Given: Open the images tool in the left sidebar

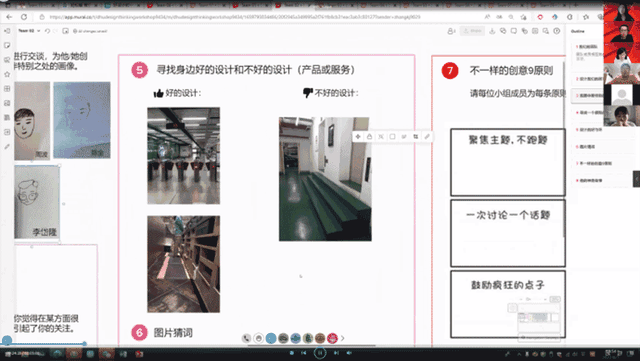Looking at the screenshot, I should (7, 103).
